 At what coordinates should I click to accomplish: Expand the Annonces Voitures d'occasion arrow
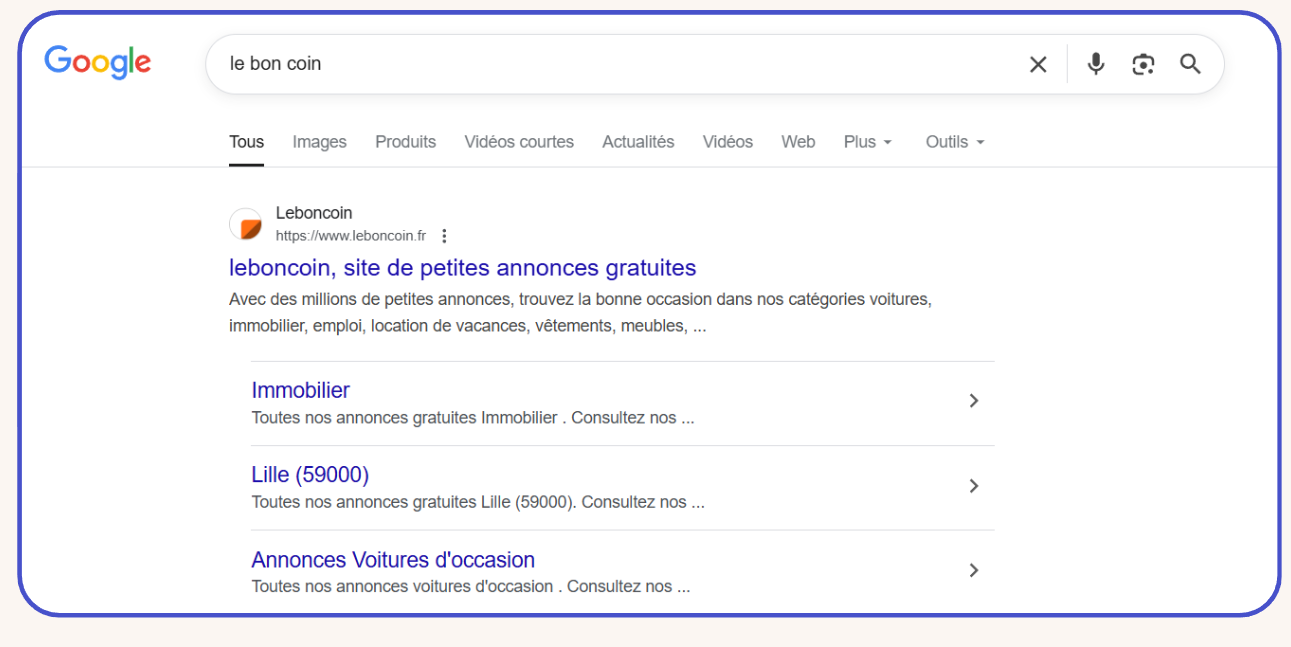pos(973,570)
